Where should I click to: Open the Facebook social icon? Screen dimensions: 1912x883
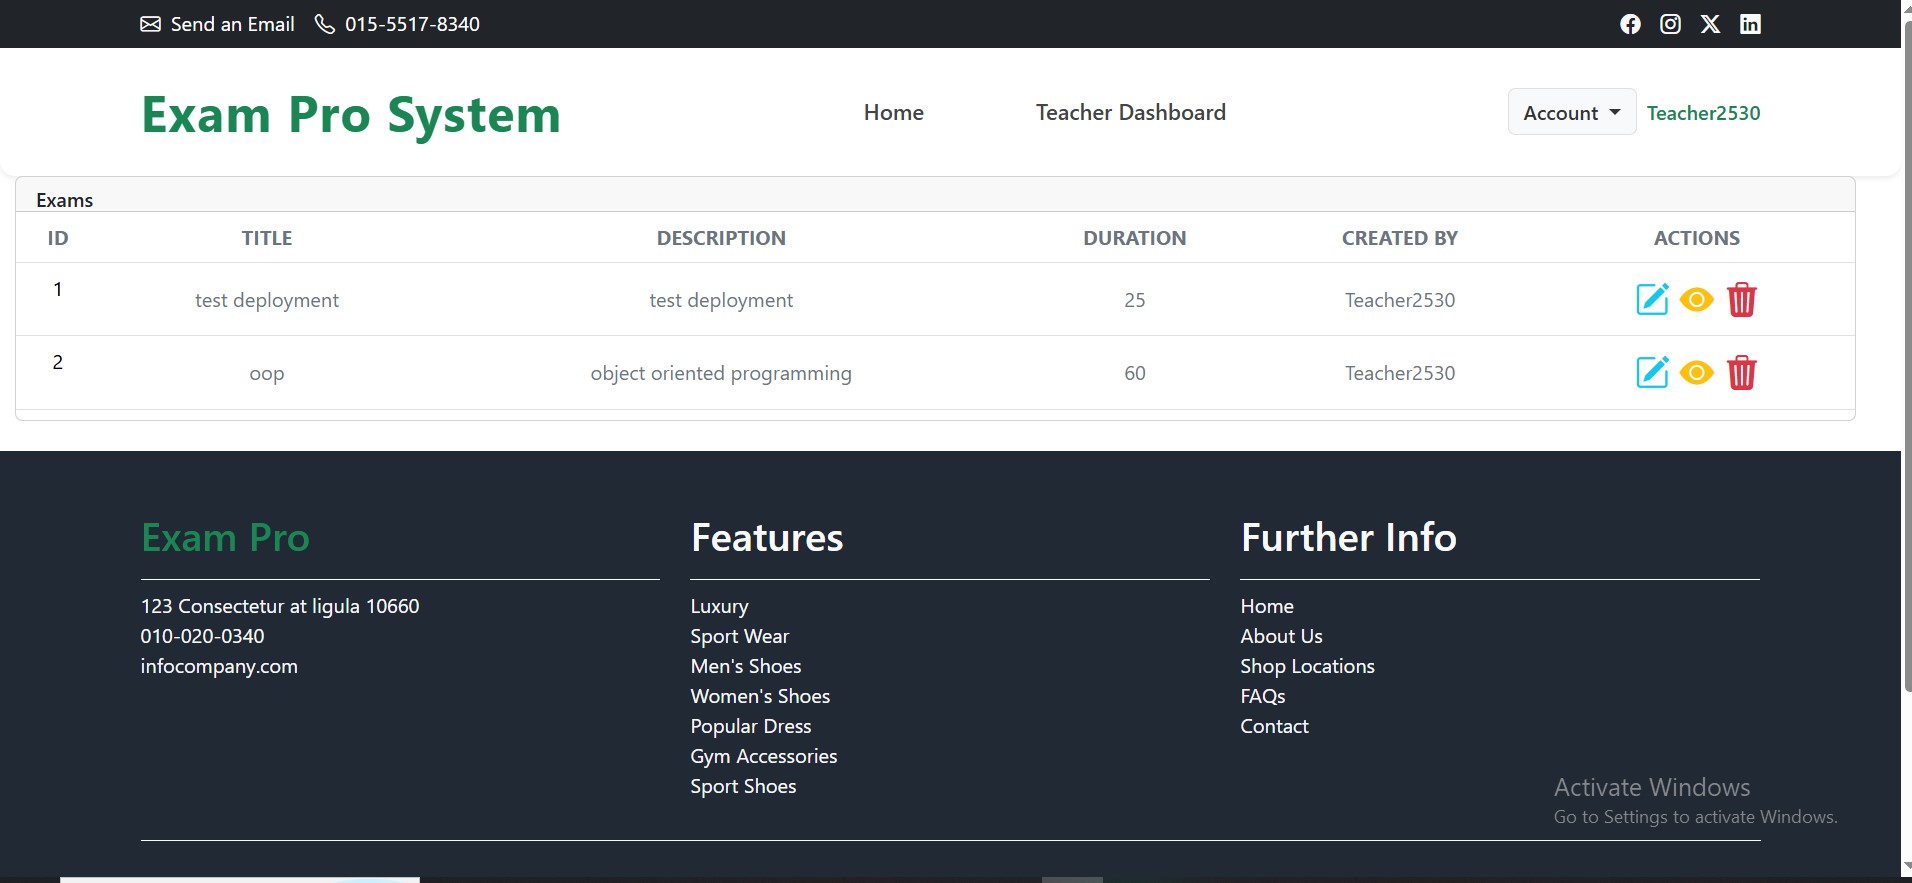click(x=1630, y=24)
